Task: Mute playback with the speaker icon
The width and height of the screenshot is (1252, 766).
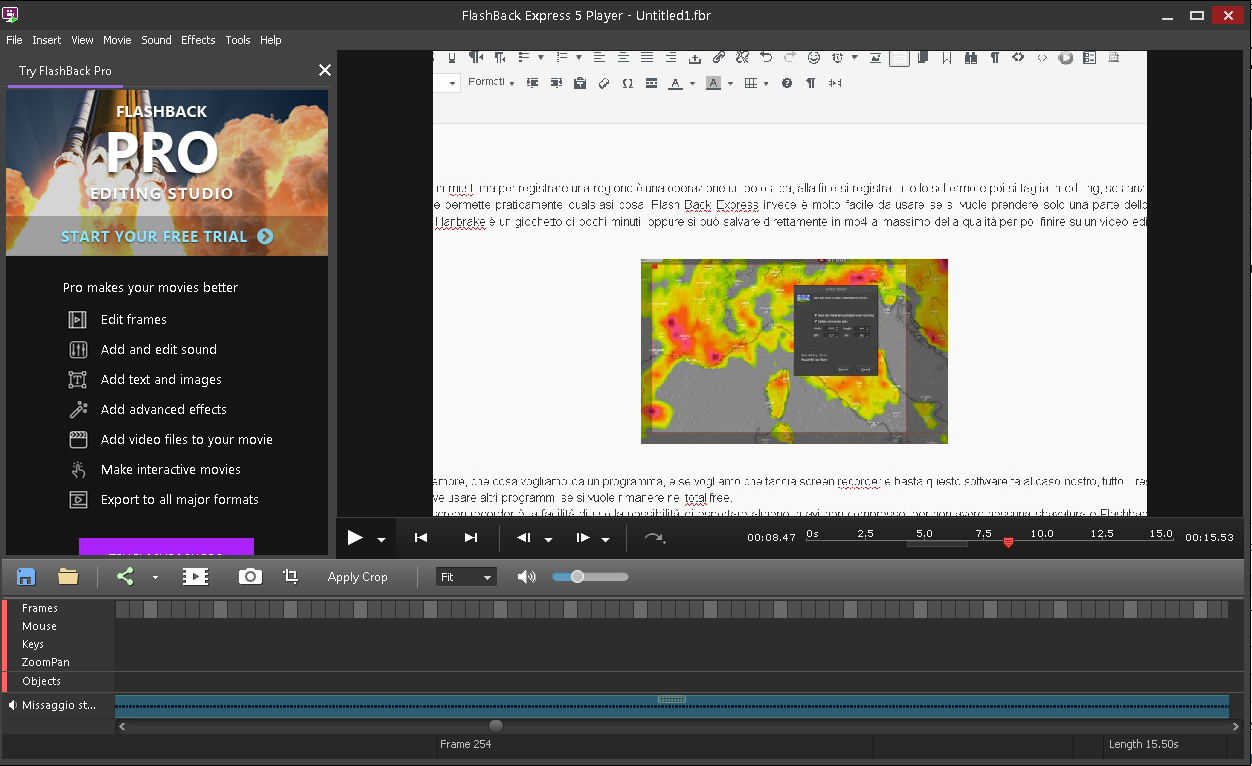Action: (x=526, y=577)
